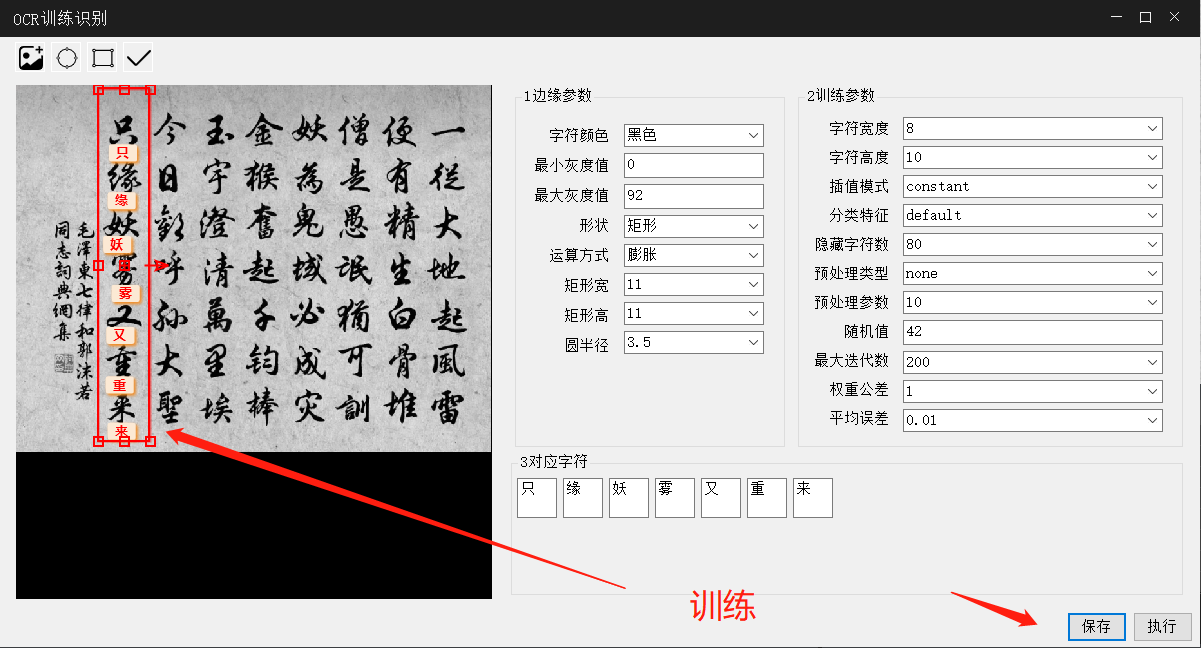The height and width of the screenshot is (648, 1201).
Task: Open the 字符宽度 dropdown showing 8
Action: 1032,128
